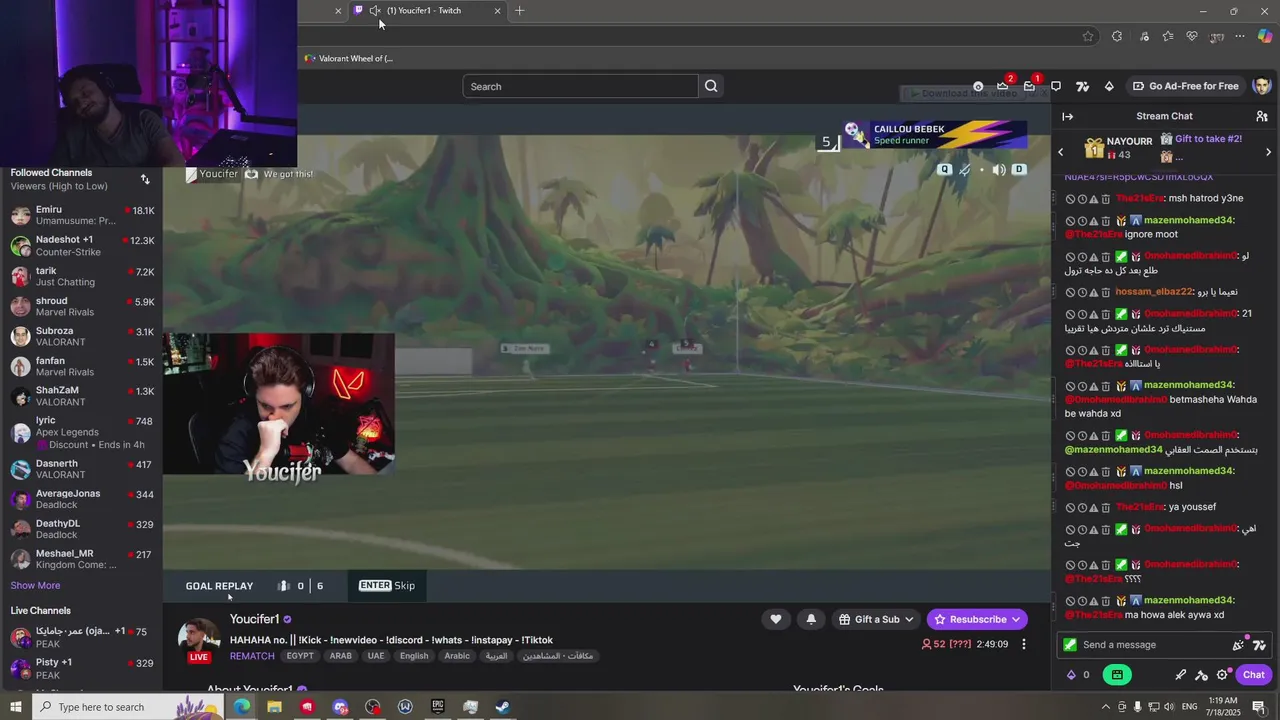This screenshot has width=1280, height=720.
Task: Open Subroza VALORANT channel
Action: point(81,336)
